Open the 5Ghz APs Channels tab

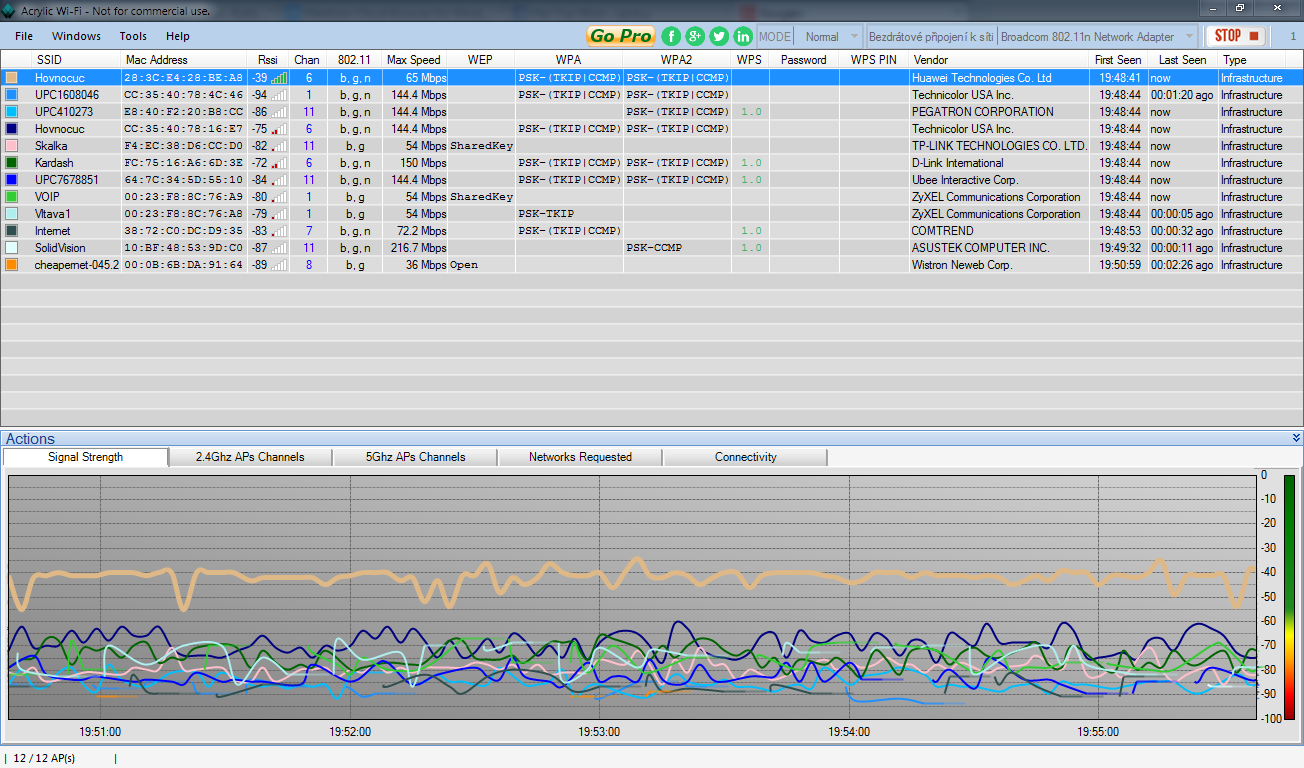tap(415, 457)
